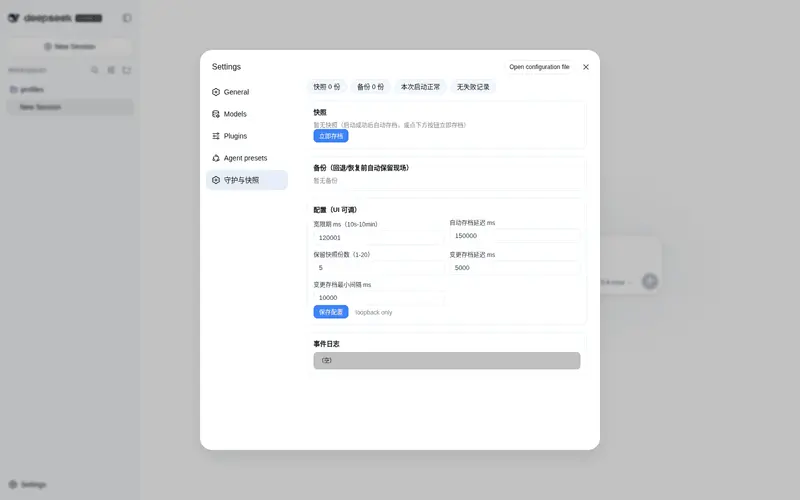Focus the 变更存档最小间隔 ms field showing 10000

pyautogui.click(x=379, y=297)
